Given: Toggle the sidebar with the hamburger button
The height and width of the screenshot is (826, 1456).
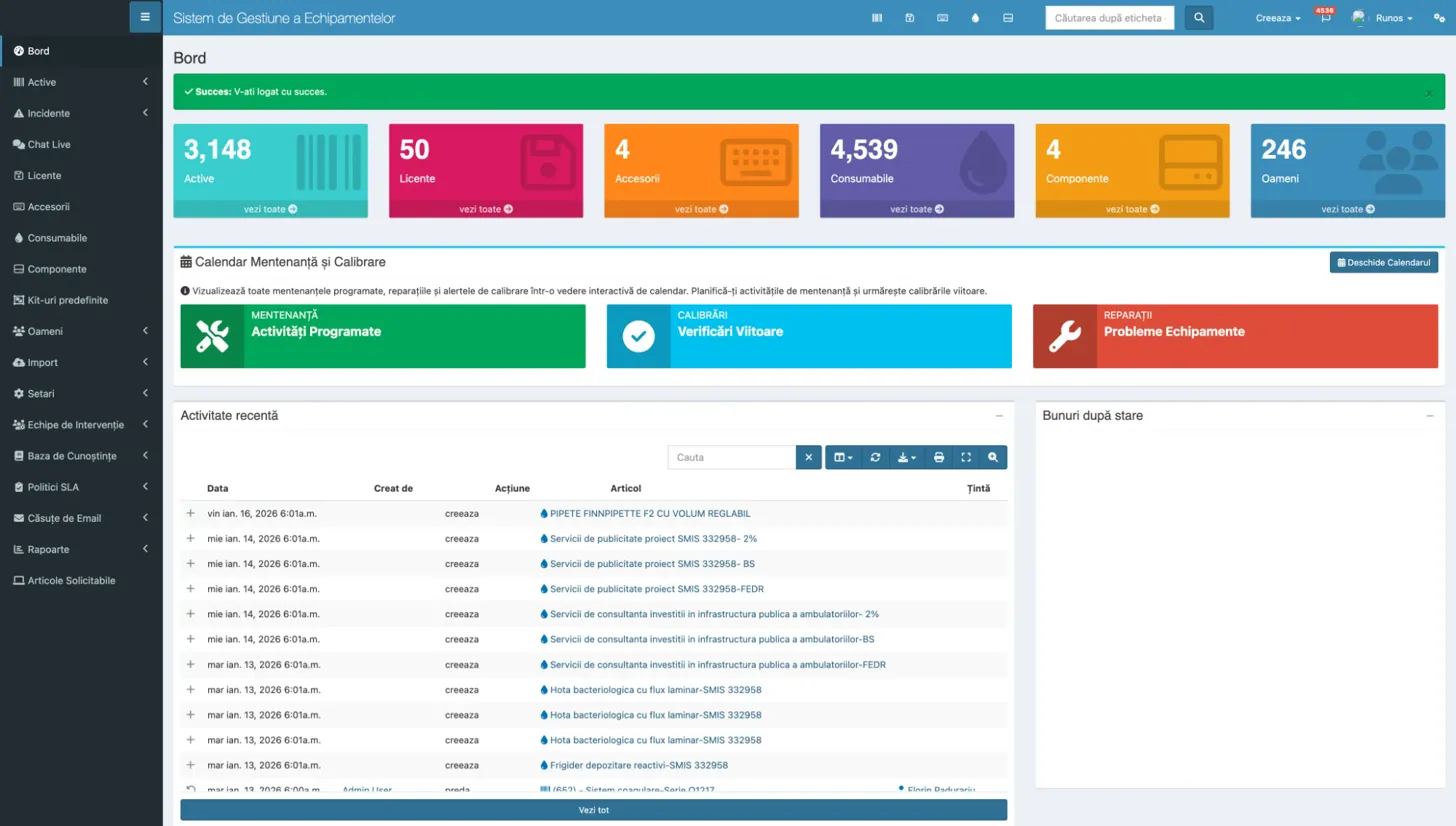Looking at the screenshot, I should tap(145, 16).
